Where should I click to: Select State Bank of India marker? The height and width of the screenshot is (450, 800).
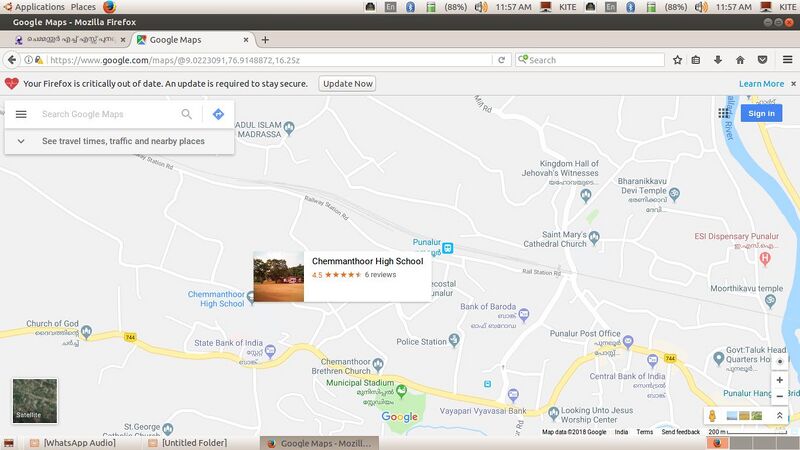270,351
